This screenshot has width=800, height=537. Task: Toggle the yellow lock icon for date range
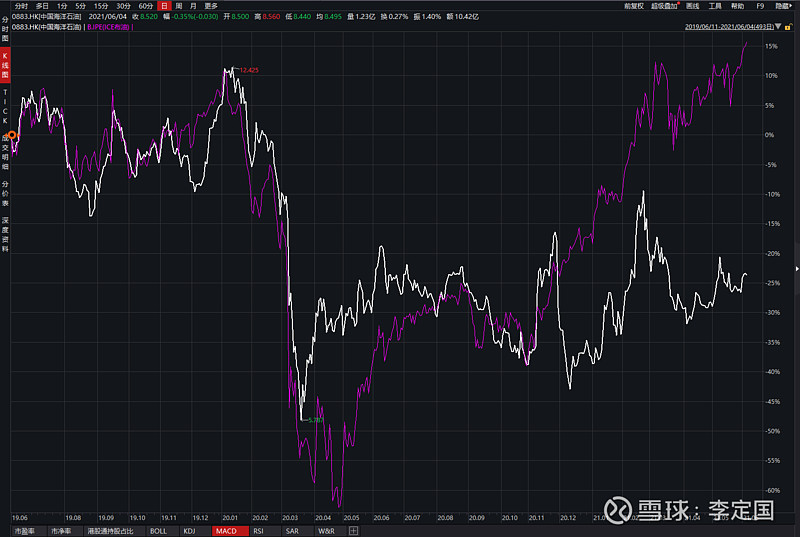[x=788, y=27]
